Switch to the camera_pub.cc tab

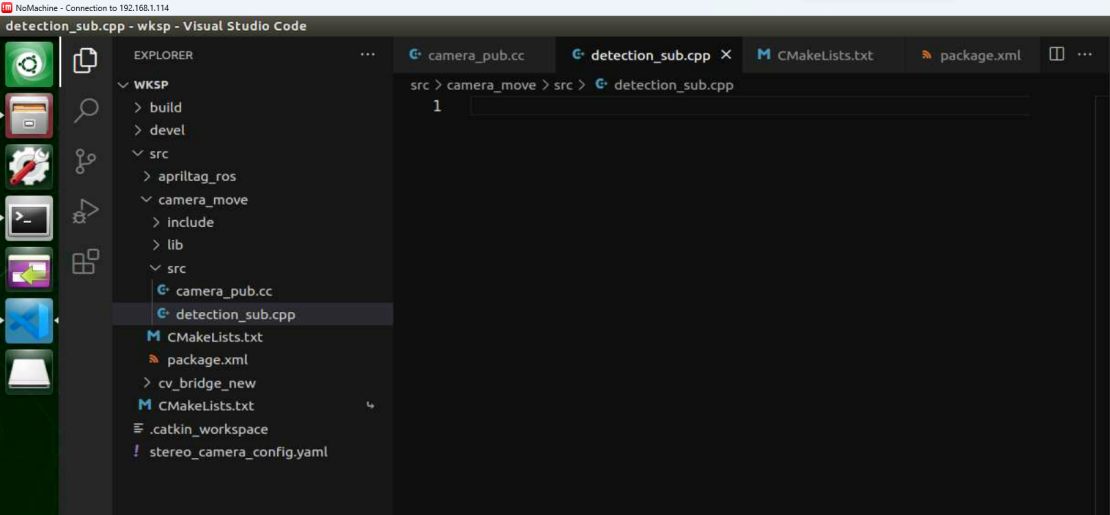[x=474, y=55]
